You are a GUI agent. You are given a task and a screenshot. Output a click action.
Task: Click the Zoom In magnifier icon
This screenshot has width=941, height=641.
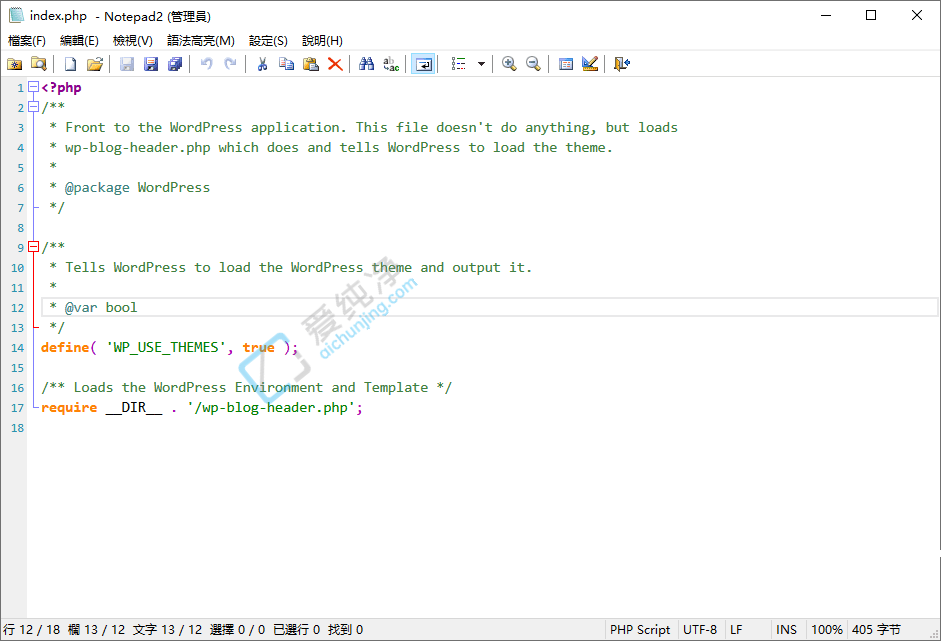[x=509, y=64]
